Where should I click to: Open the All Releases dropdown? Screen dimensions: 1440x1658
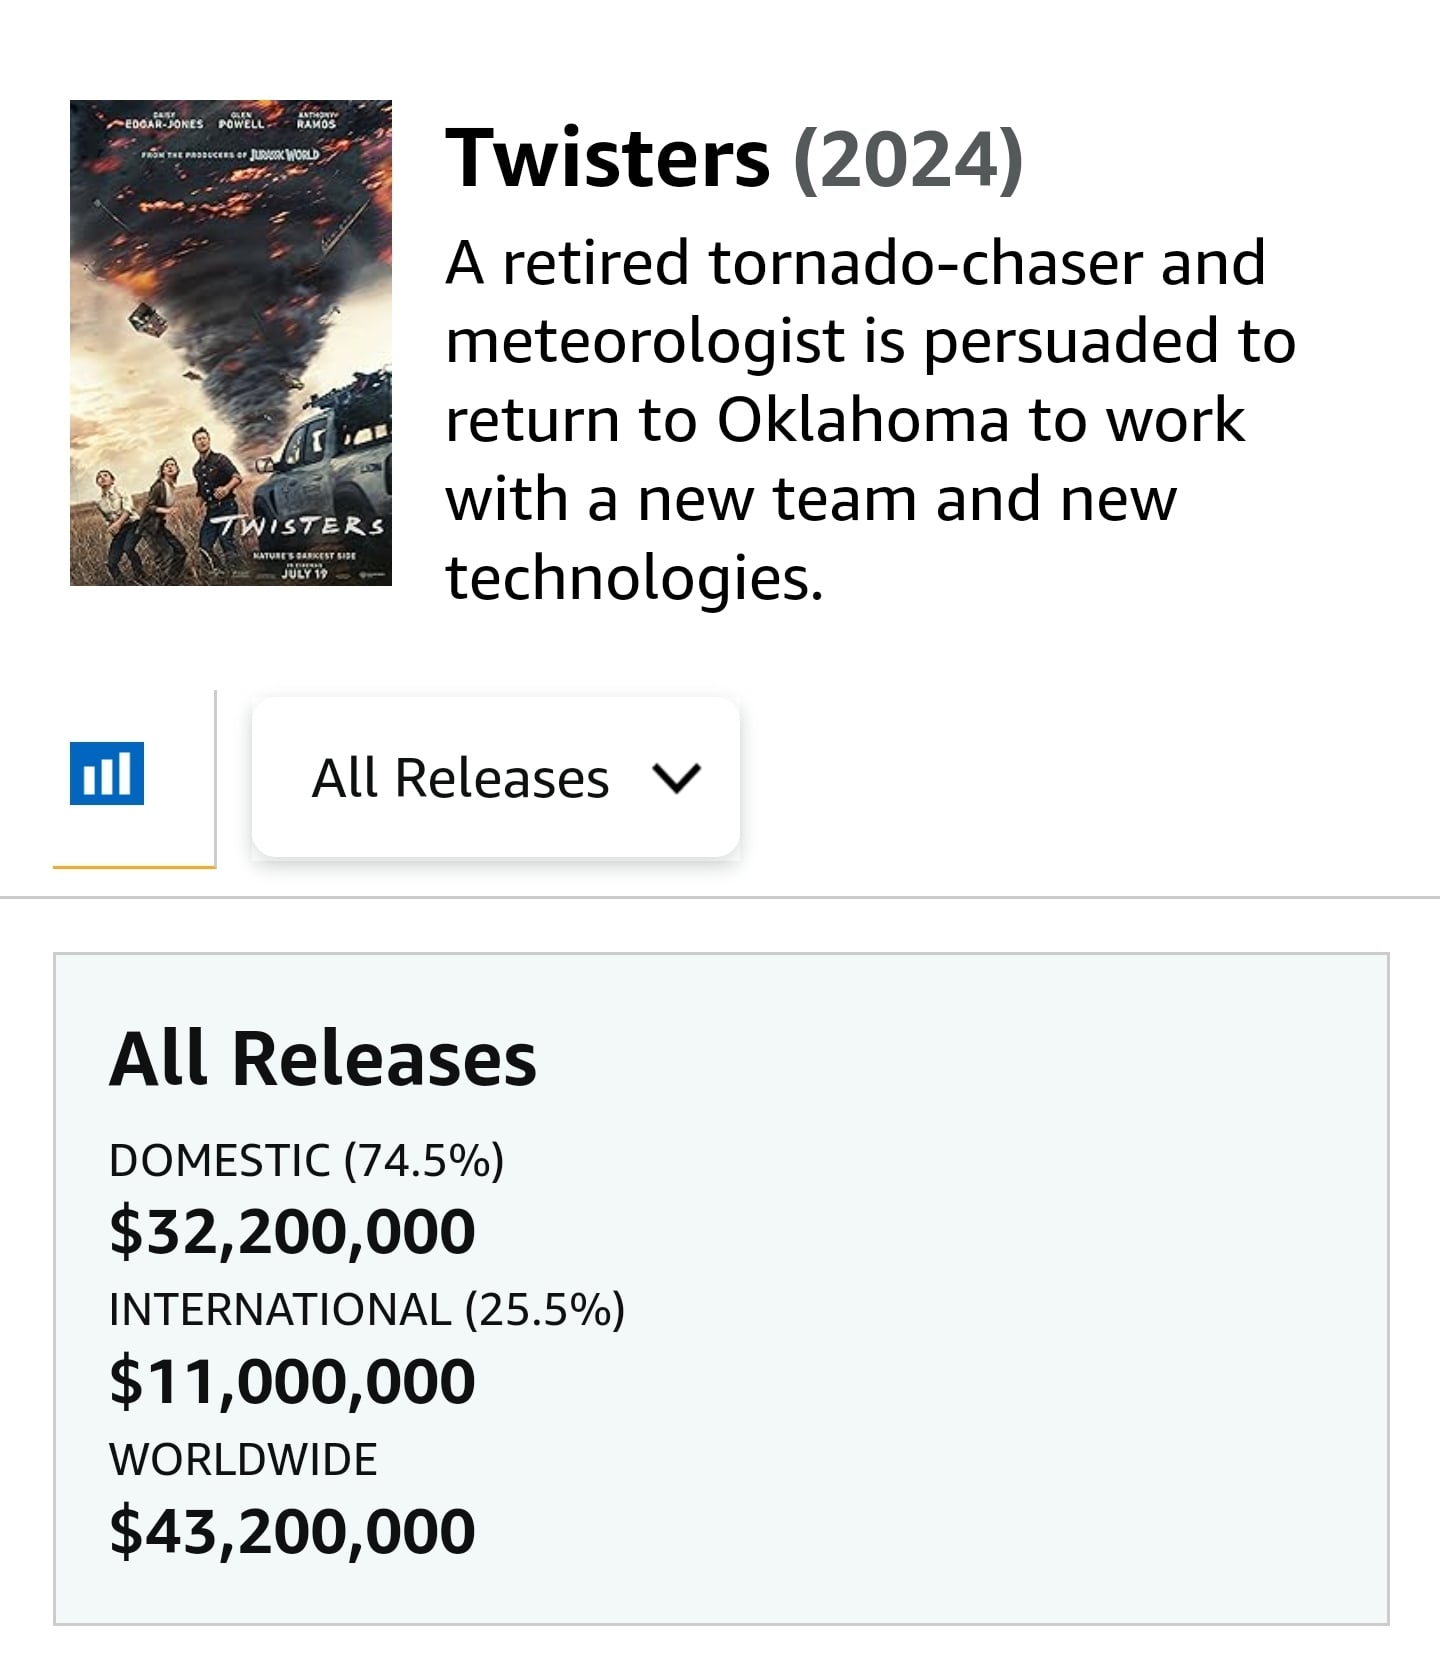(496, 777)
